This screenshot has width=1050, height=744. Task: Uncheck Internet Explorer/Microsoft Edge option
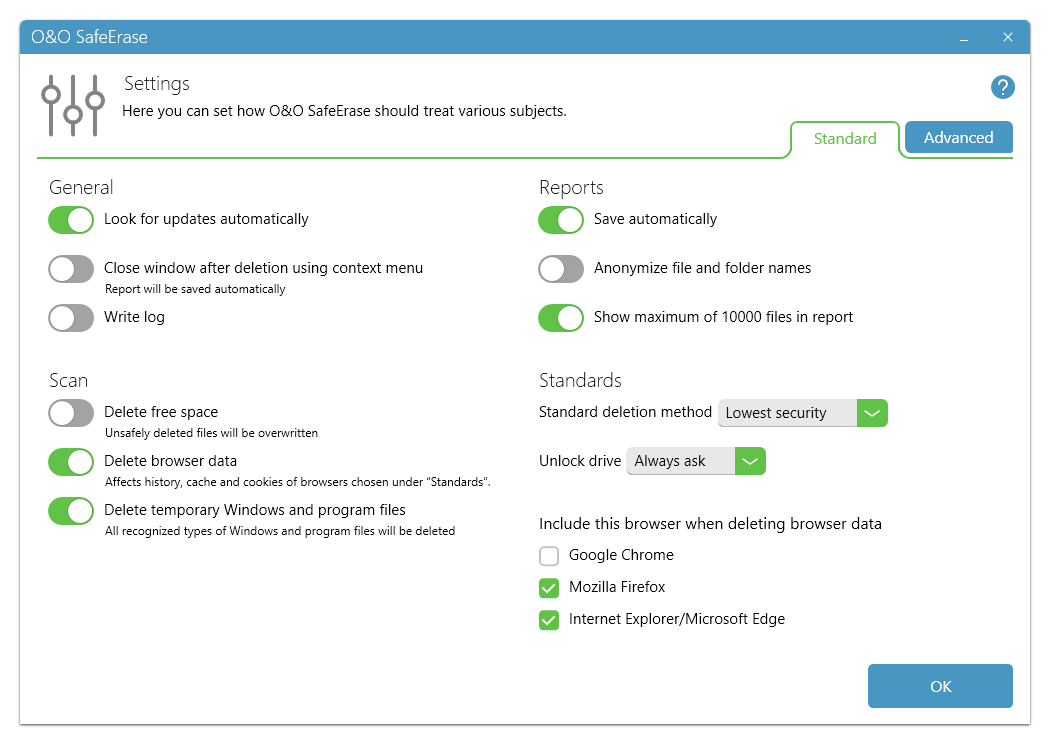coord(548,620)
